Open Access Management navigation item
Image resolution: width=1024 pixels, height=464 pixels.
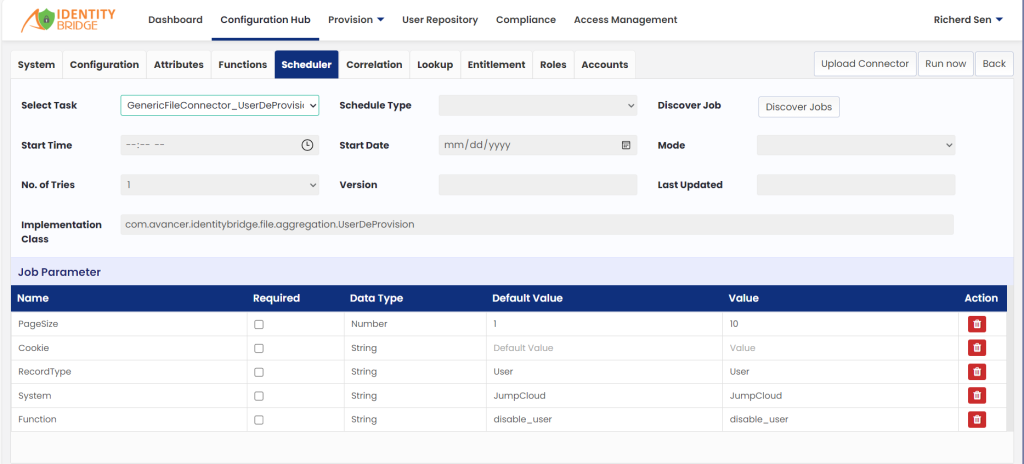[x=626, y=20]
